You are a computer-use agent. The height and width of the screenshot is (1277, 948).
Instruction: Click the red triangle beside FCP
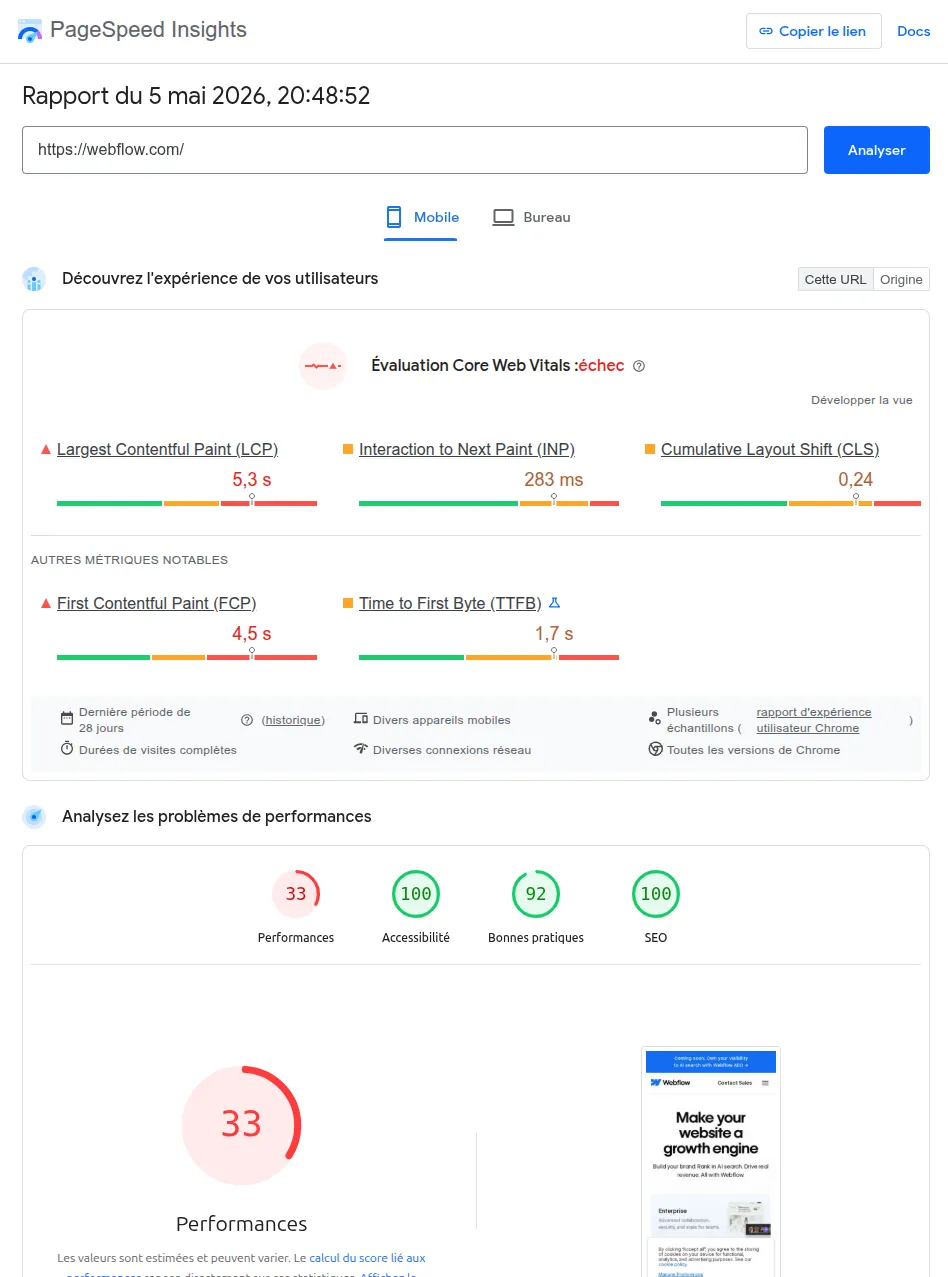[x=45, y=604]
